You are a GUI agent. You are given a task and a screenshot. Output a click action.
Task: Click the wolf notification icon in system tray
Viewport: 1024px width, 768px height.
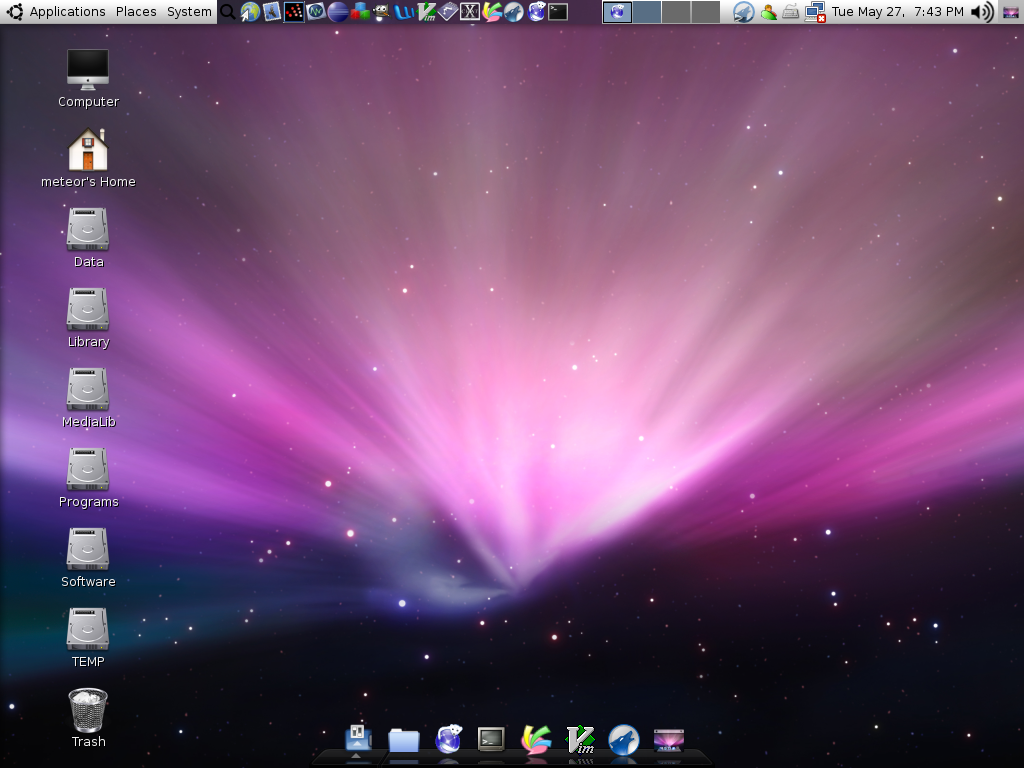[x=743, y=12]
